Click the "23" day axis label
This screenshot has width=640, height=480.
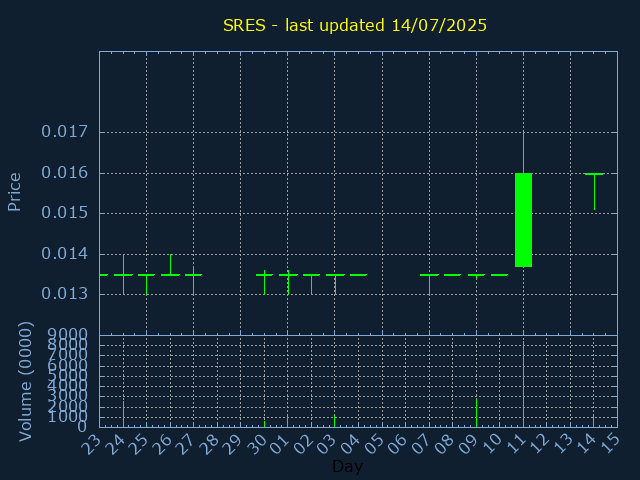tap(91, 444)
